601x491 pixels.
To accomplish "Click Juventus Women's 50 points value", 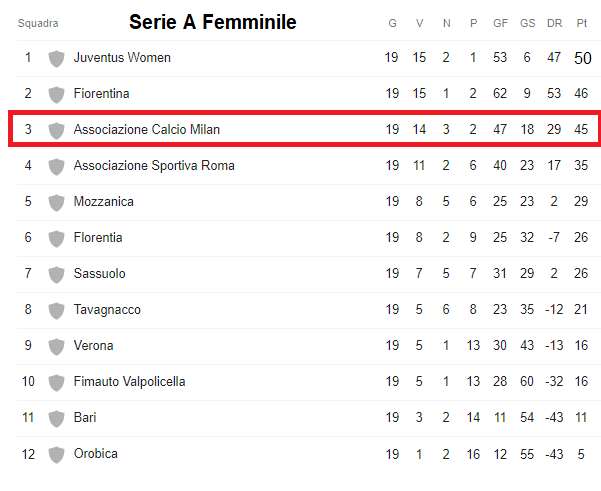I will (582, 58).
